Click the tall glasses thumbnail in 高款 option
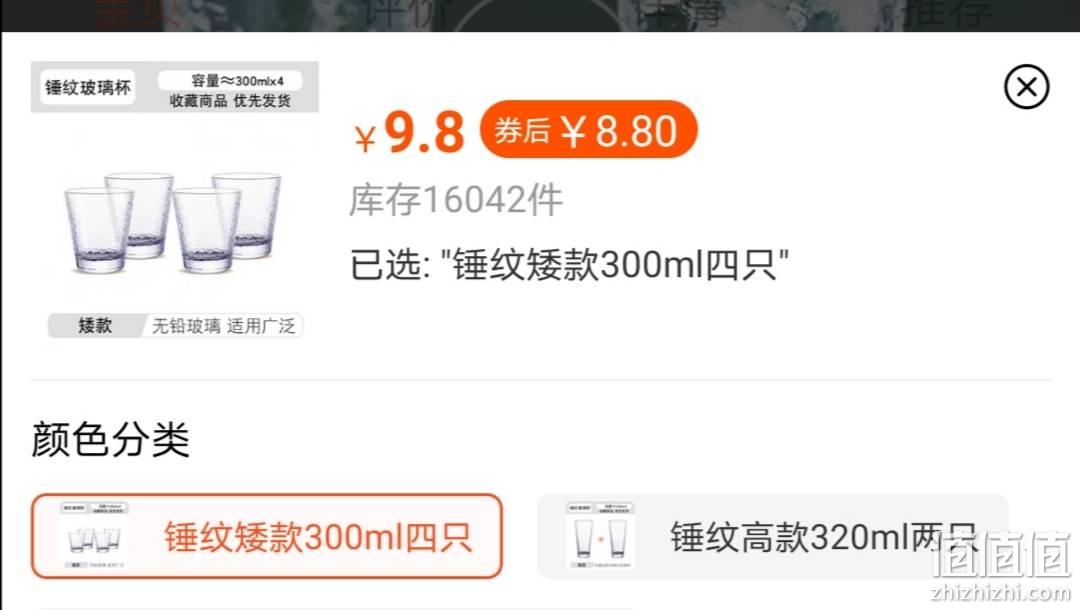 click(600, 536)
